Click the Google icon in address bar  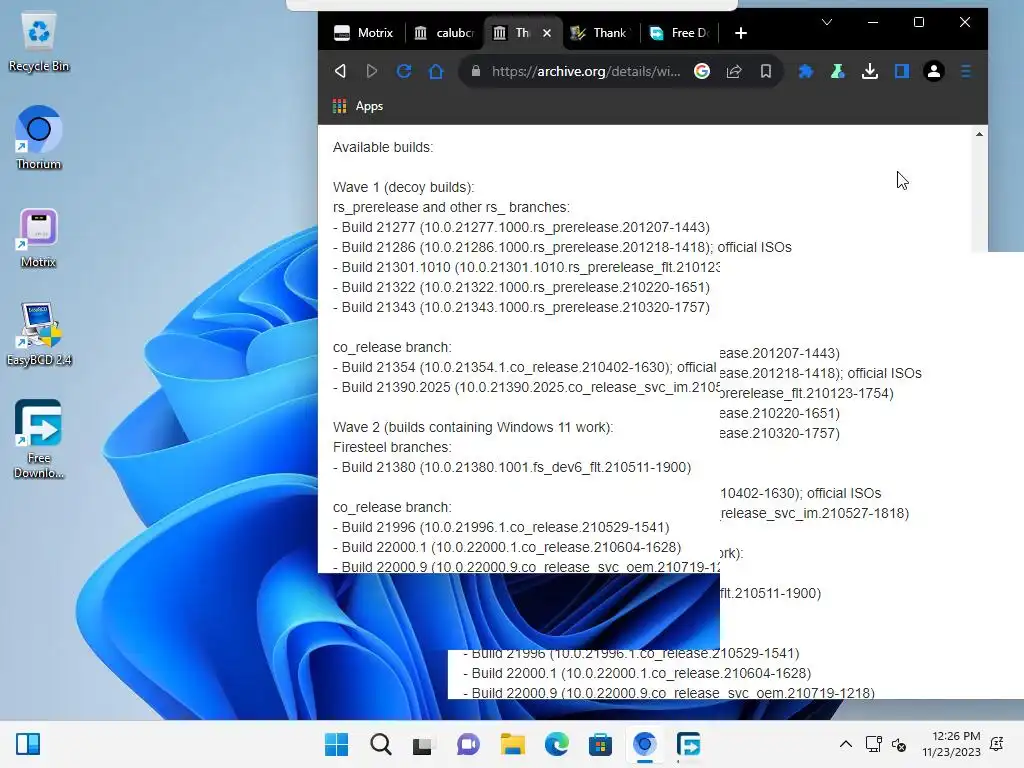702,71
